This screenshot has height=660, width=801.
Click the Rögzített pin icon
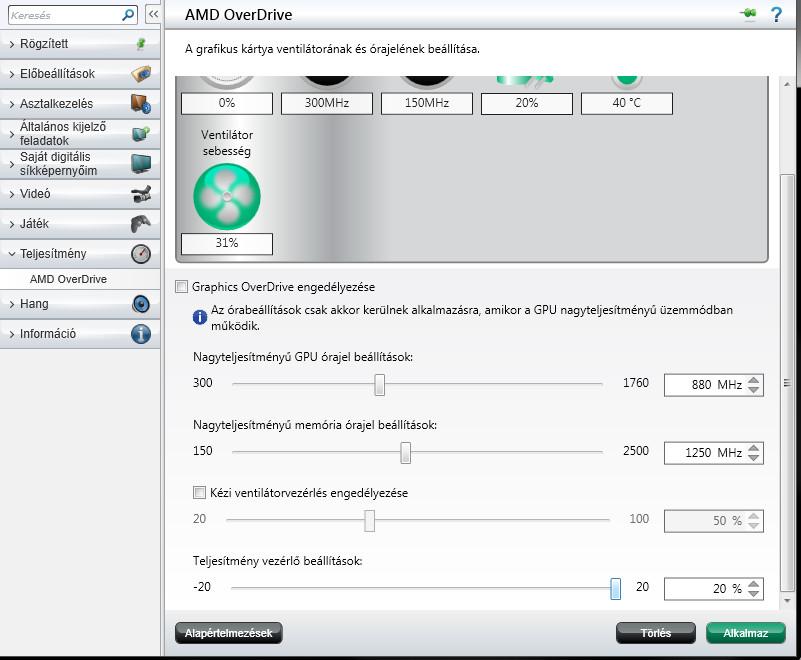[141, 44]
